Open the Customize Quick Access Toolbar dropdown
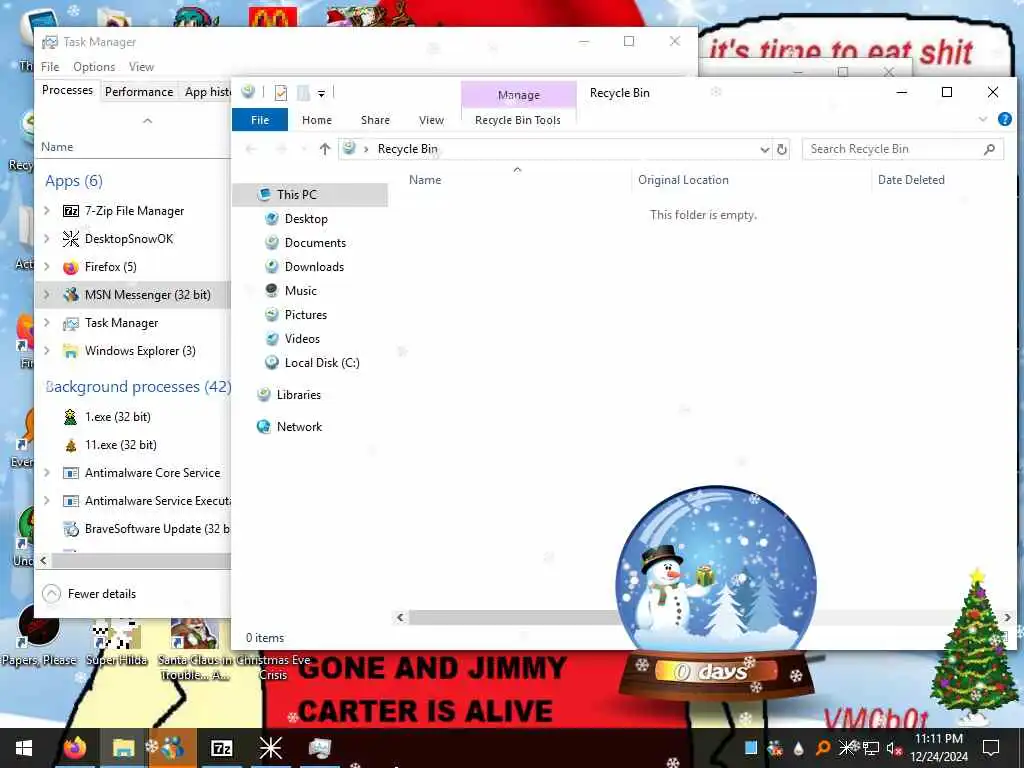Screen dimensions: 1024x768 (x=321, y=94)
